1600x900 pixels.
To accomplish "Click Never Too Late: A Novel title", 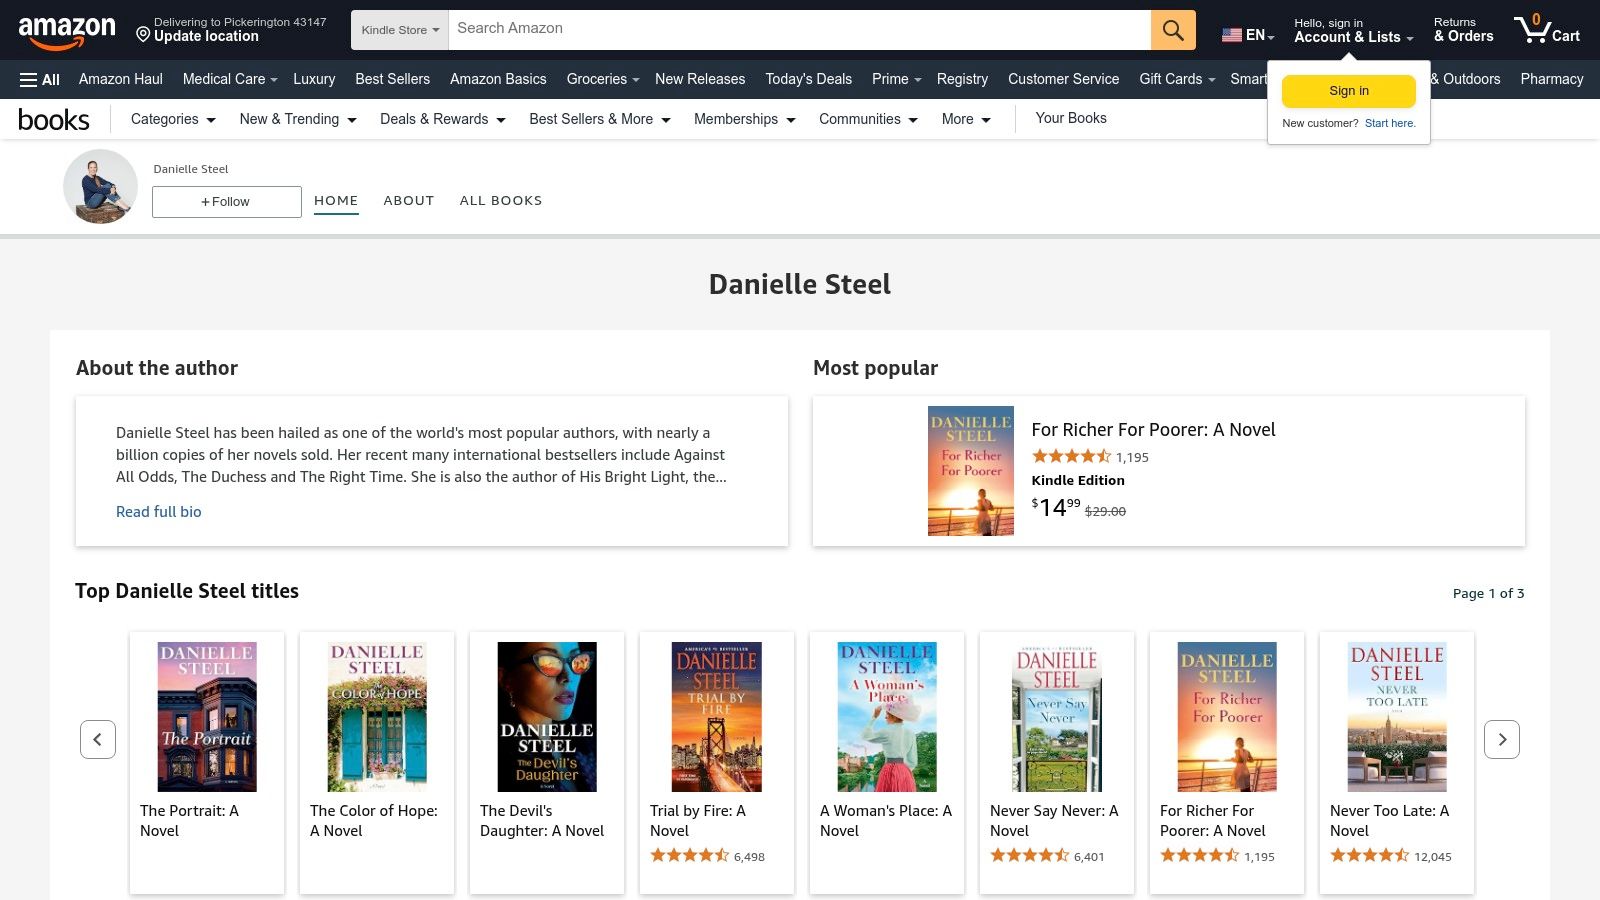I will [1390, 821].
